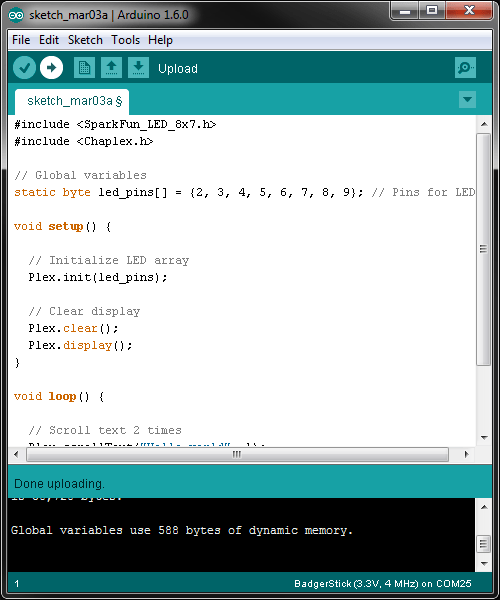
Task: Click the "Done uploading." status message
Action: [59, 484]
